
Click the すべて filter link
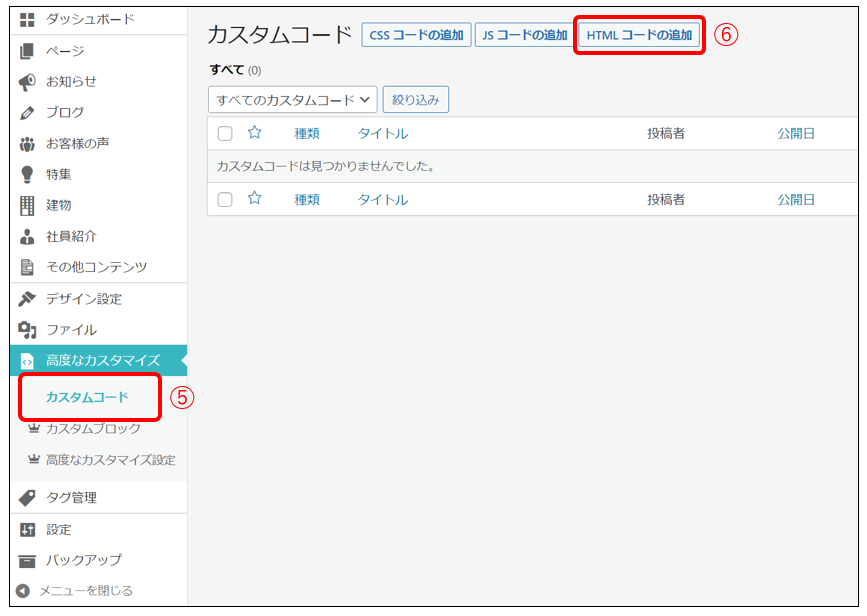[226, 70]
